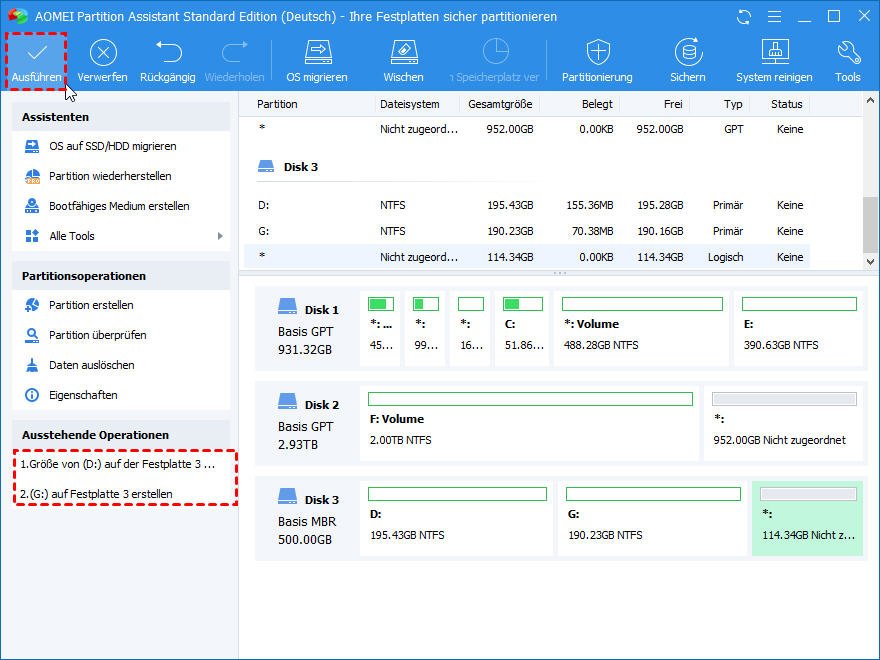Select the Wischen toolbar tool
Image resolution: width=880 pixels, height=660 pixels.
pyautogui.click(x=403, y=60)
